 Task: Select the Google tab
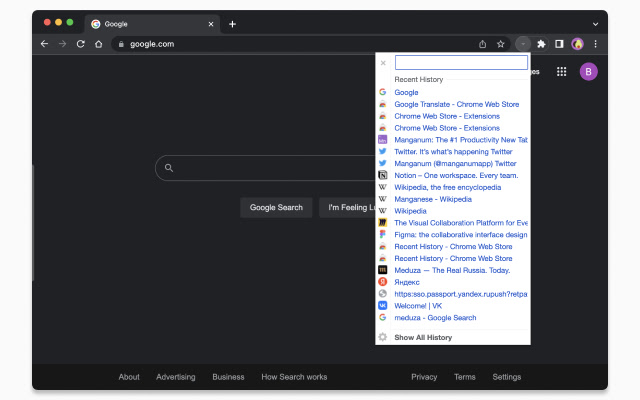click(x=152, y=24)
